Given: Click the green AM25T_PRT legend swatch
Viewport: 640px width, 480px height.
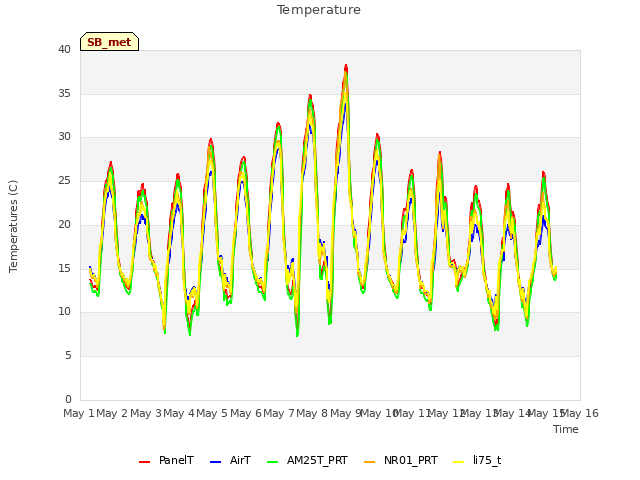Looking at the screenshot, I should click(273, 462).
